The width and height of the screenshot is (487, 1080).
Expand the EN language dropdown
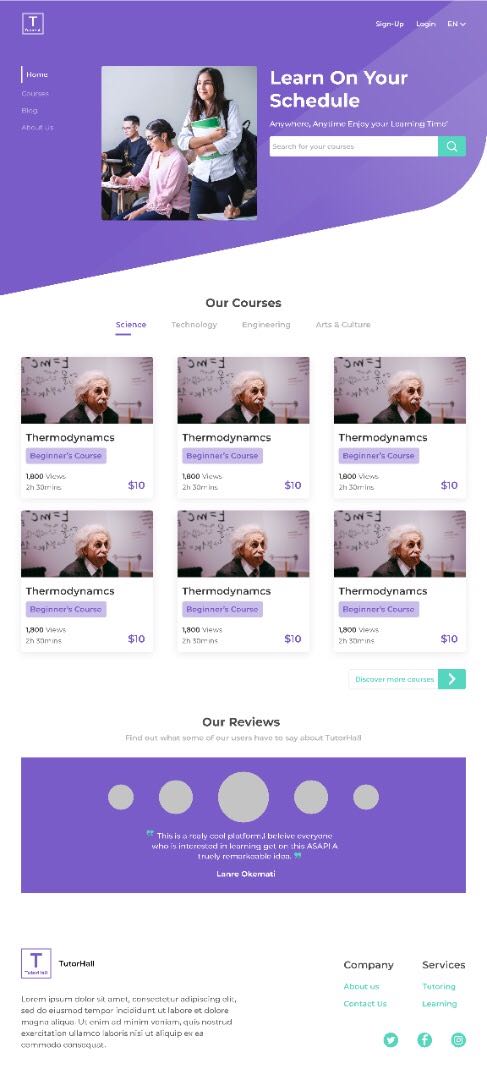click(x=456, y=24)
